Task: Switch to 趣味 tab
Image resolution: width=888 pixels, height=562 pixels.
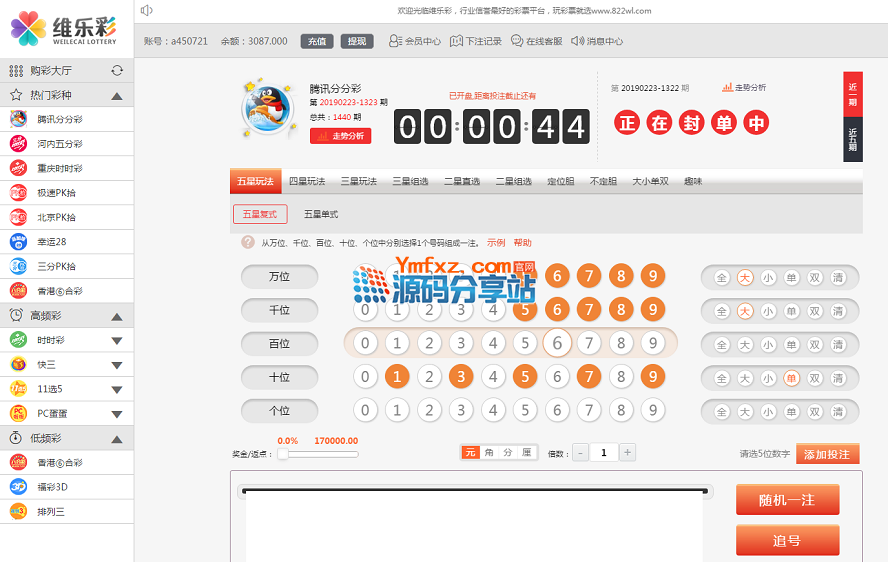Action: 693,181
